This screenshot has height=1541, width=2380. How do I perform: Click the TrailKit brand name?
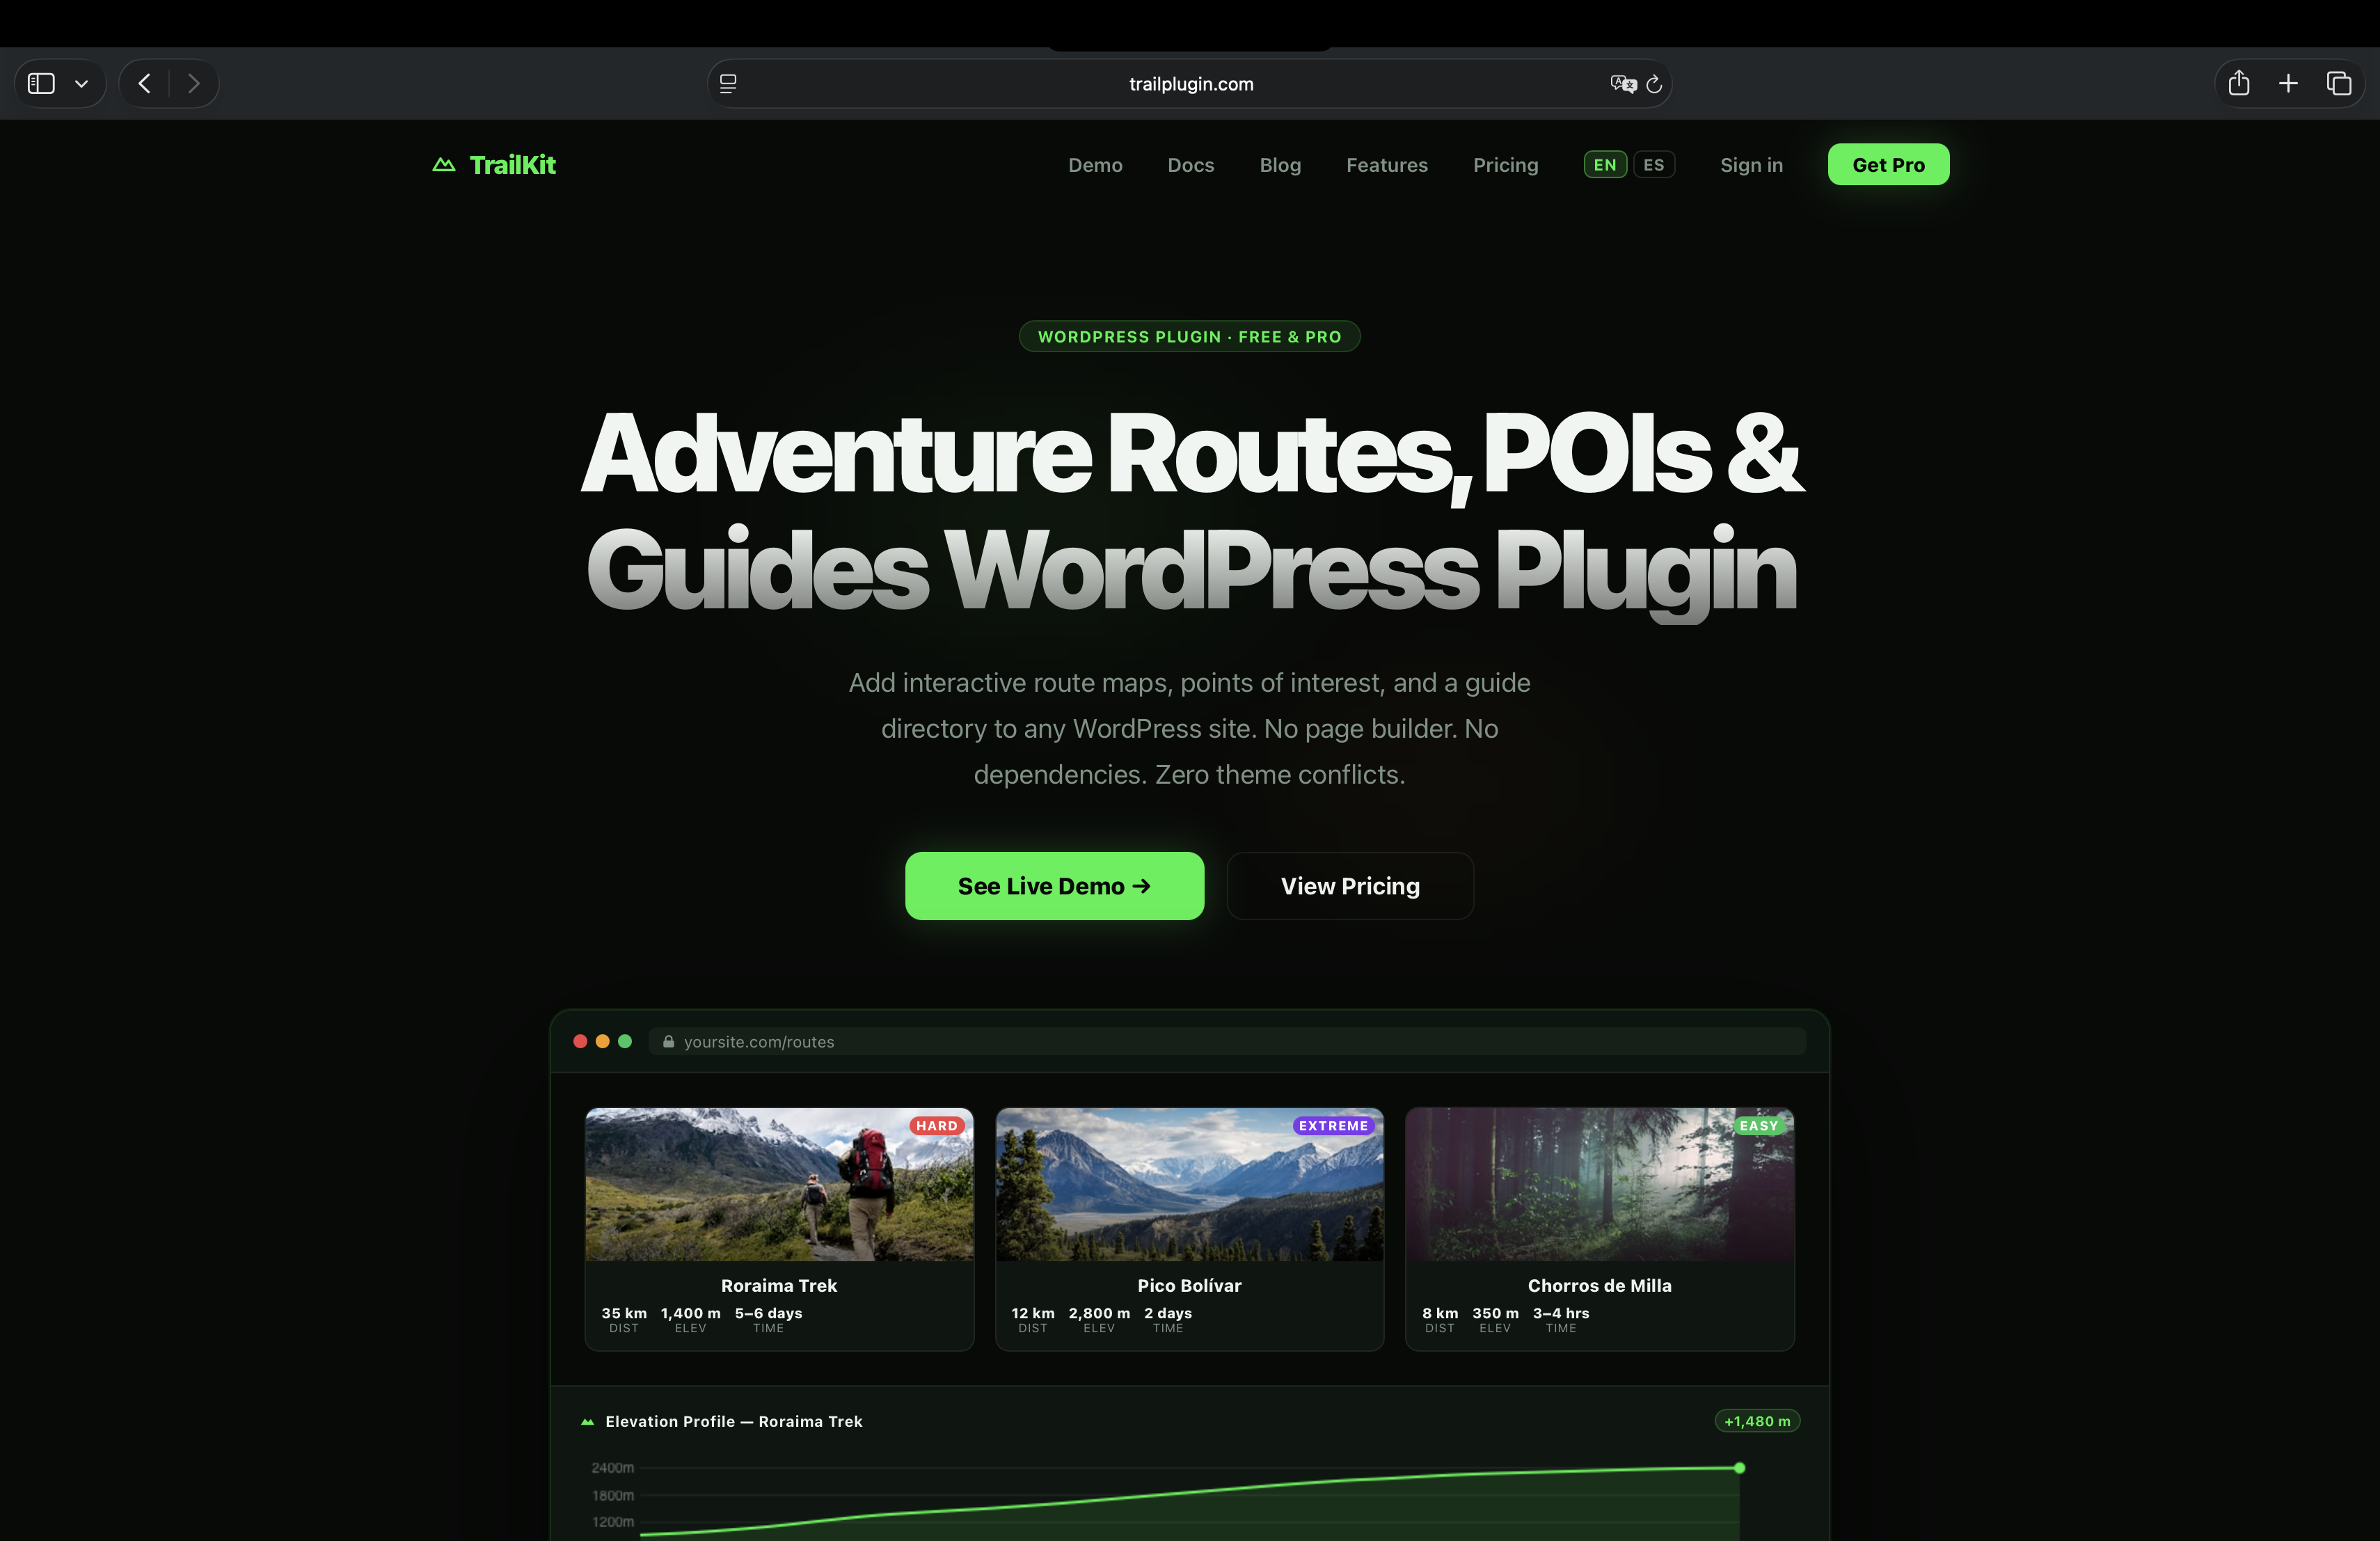(513, 165)
